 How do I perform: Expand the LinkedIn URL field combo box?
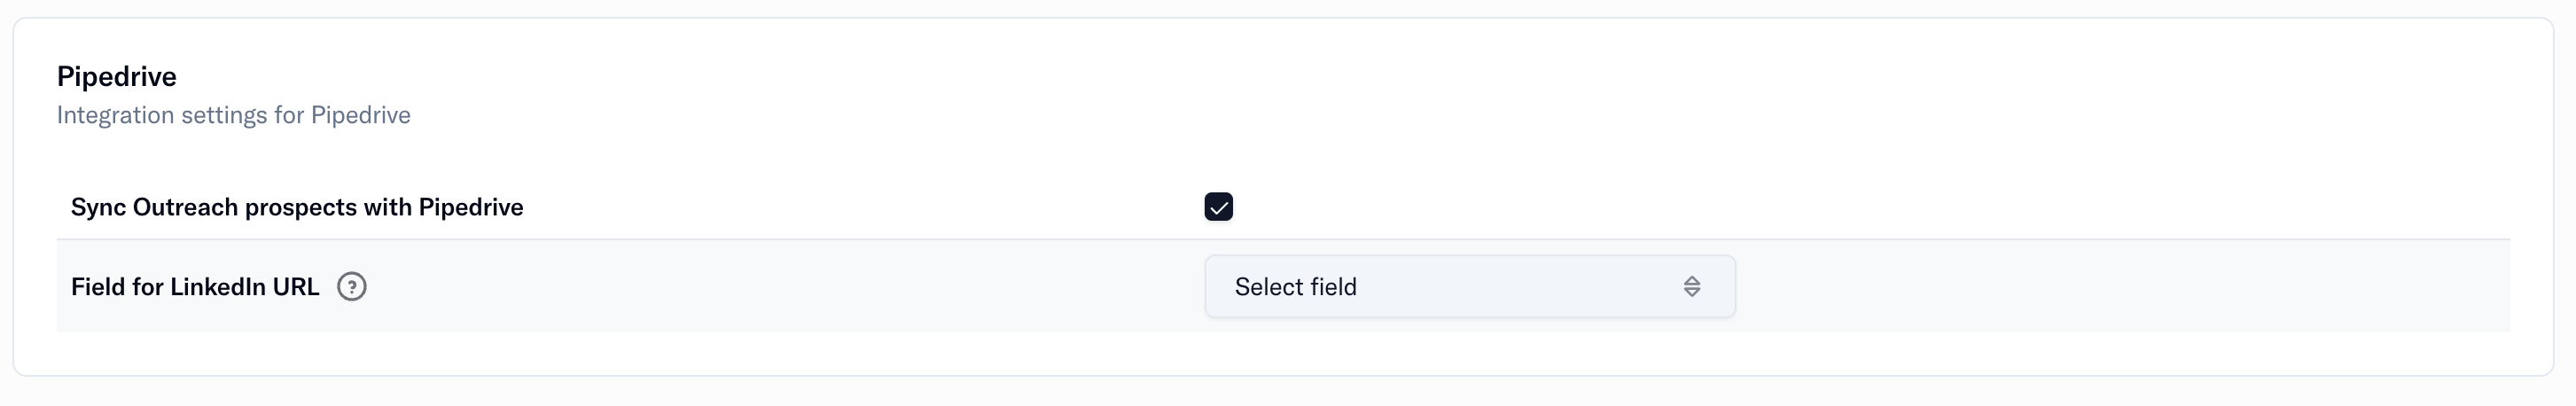pos(1469,287)
